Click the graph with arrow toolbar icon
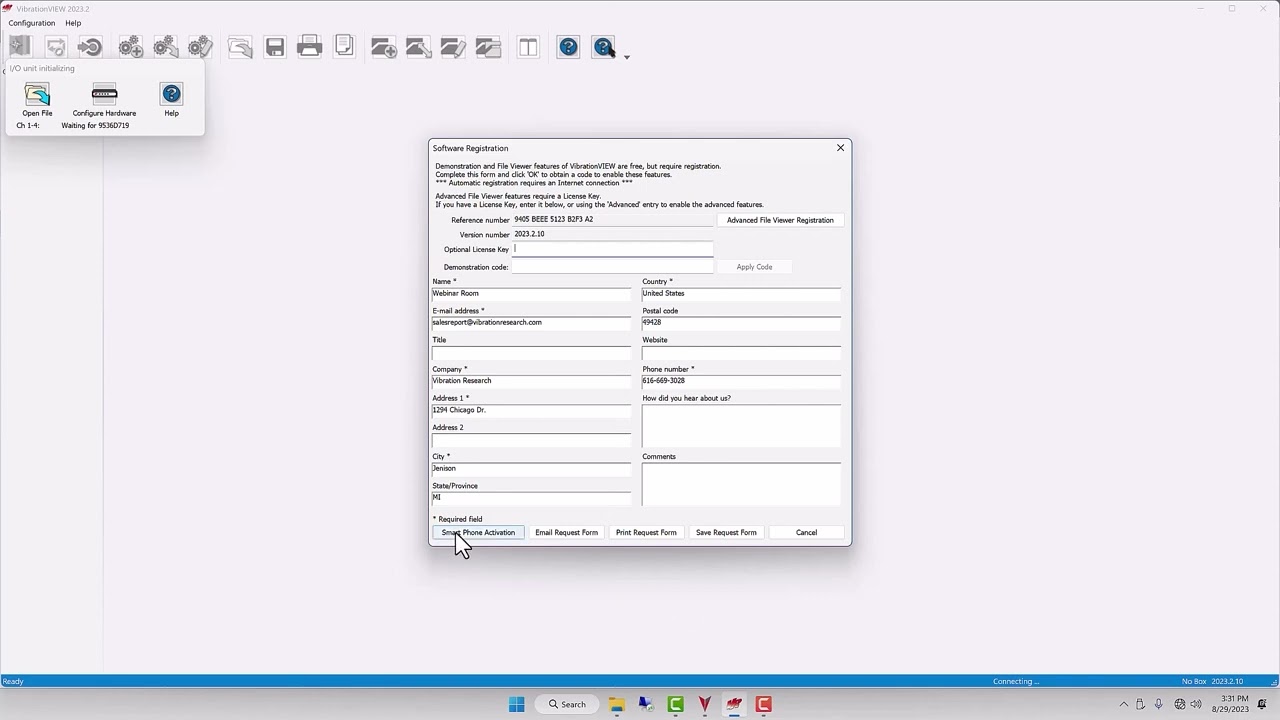The height and width of the screenshot is (720, 1280). coord(419,47)
